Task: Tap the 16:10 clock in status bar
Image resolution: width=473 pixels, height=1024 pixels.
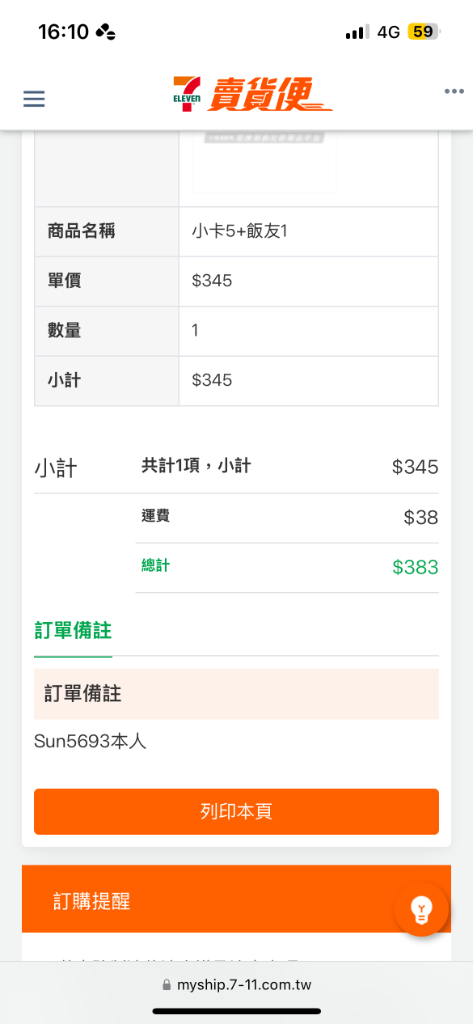Action: (x=63, y=32)
